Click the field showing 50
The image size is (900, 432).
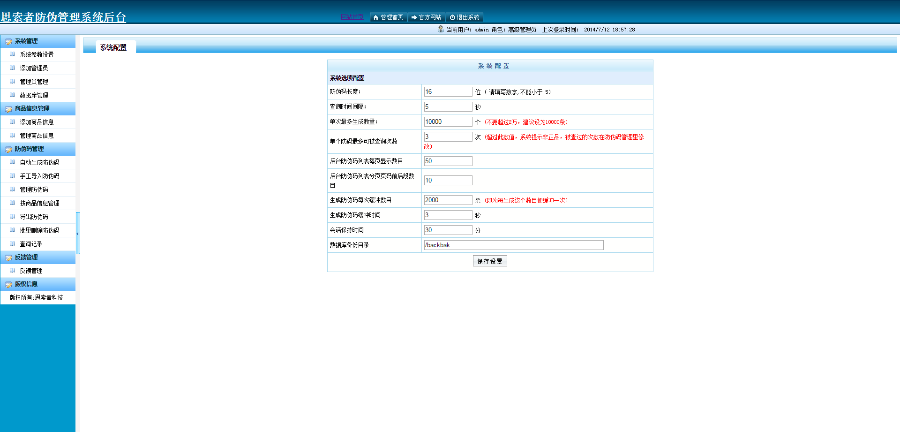click(x=448, y=161)
